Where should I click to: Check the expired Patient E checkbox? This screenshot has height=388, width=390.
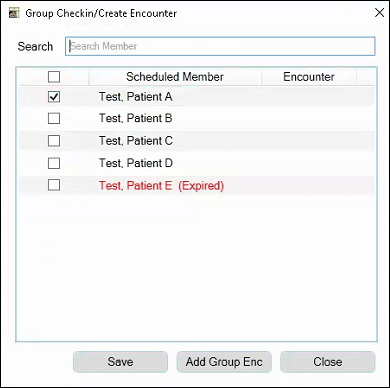[x=54, y=185]
